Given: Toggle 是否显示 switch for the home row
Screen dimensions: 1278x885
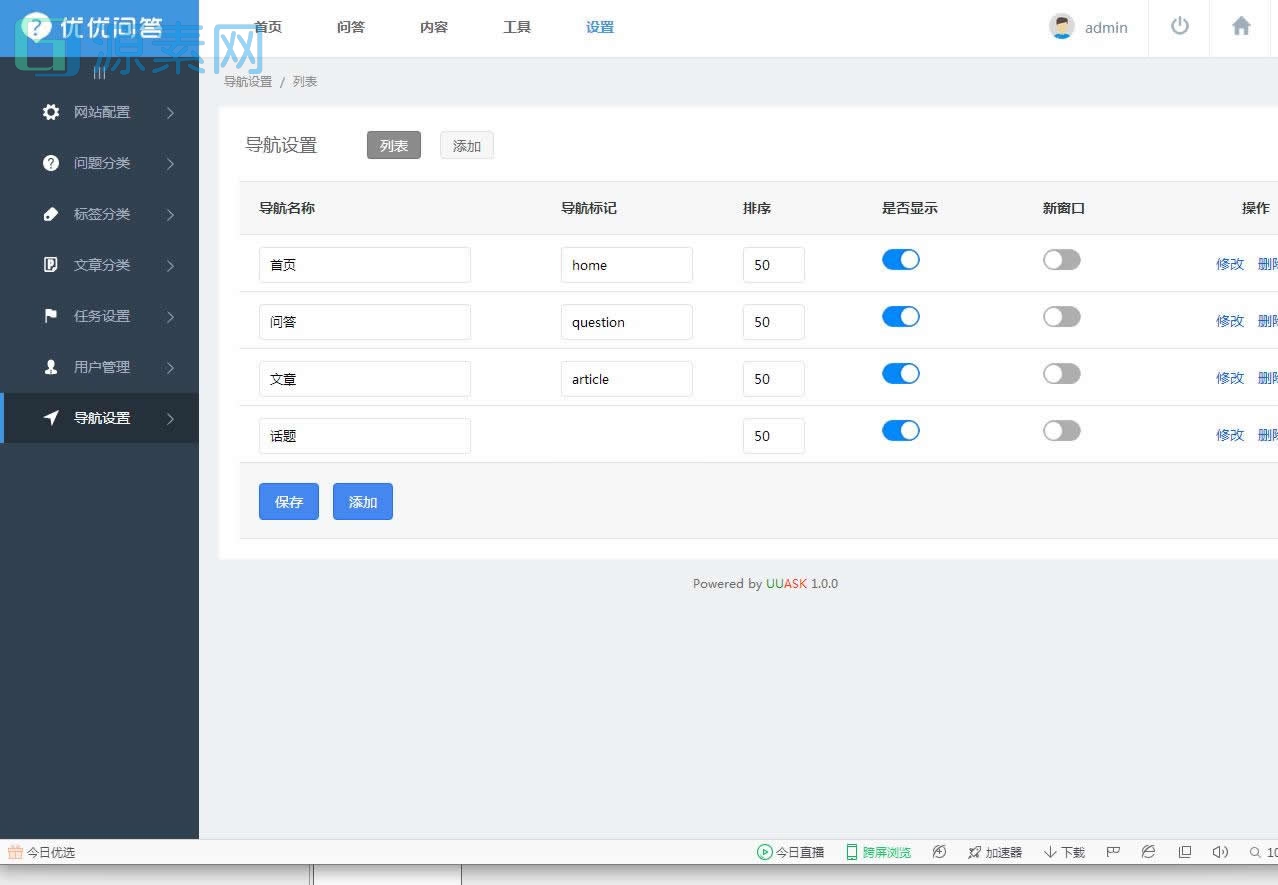Looking at the screenshot, I should [900, 259].
